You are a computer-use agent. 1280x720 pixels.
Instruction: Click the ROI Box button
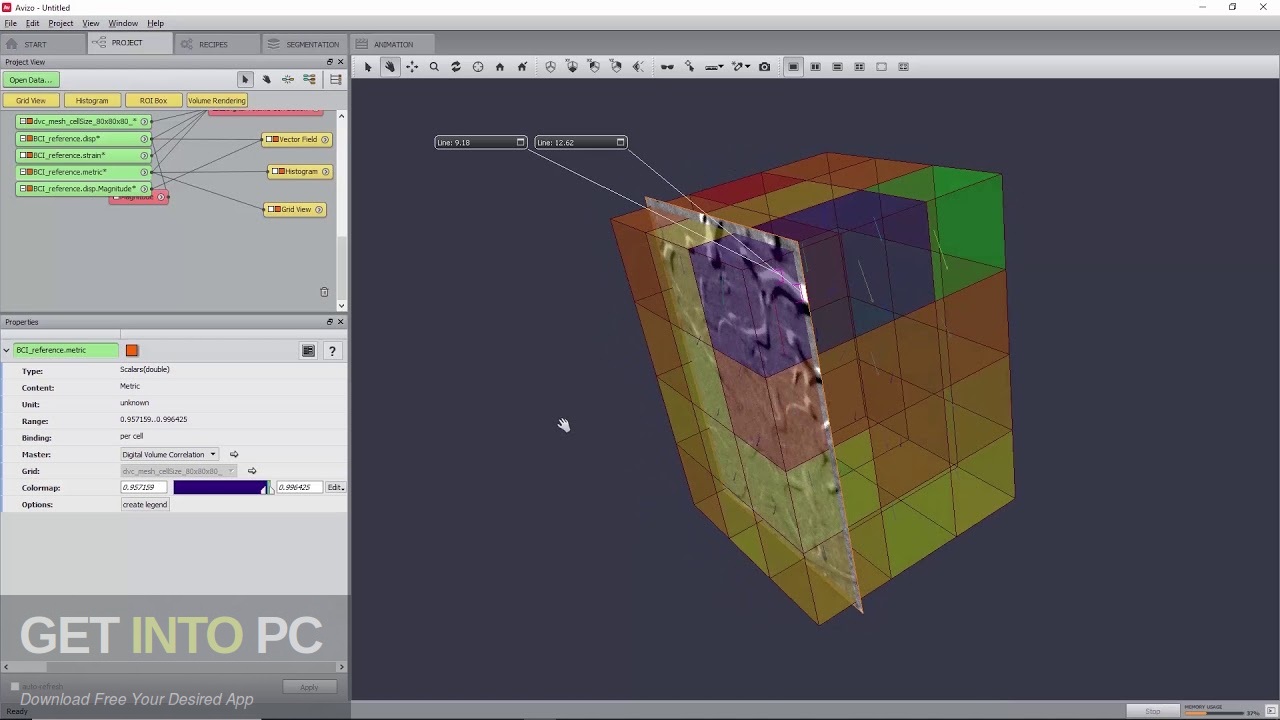coord(153,100)
